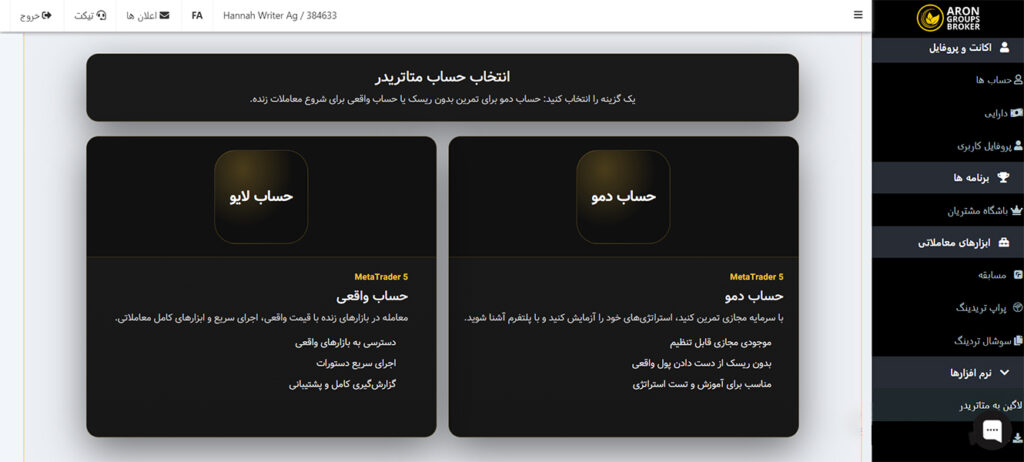
Task: Click the حساب واقعی heading
Action: [372, 296]
